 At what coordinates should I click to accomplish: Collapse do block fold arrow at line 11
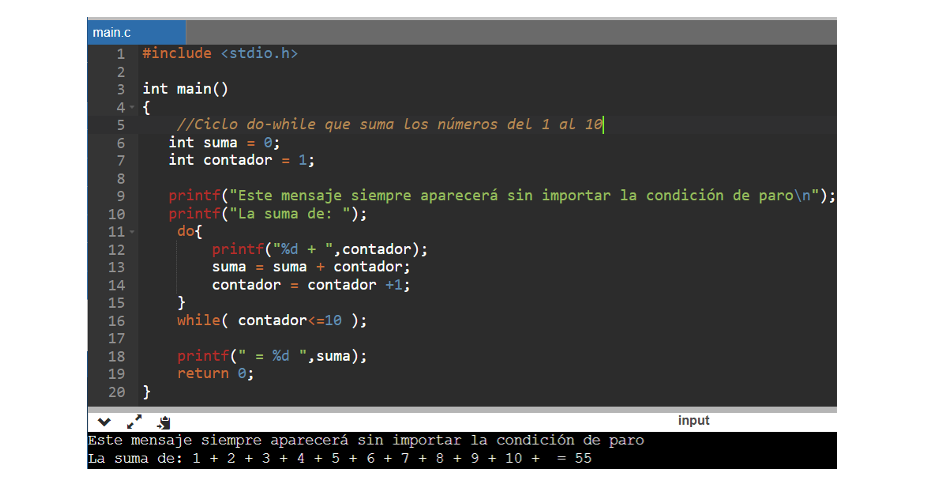click(132, 232)
